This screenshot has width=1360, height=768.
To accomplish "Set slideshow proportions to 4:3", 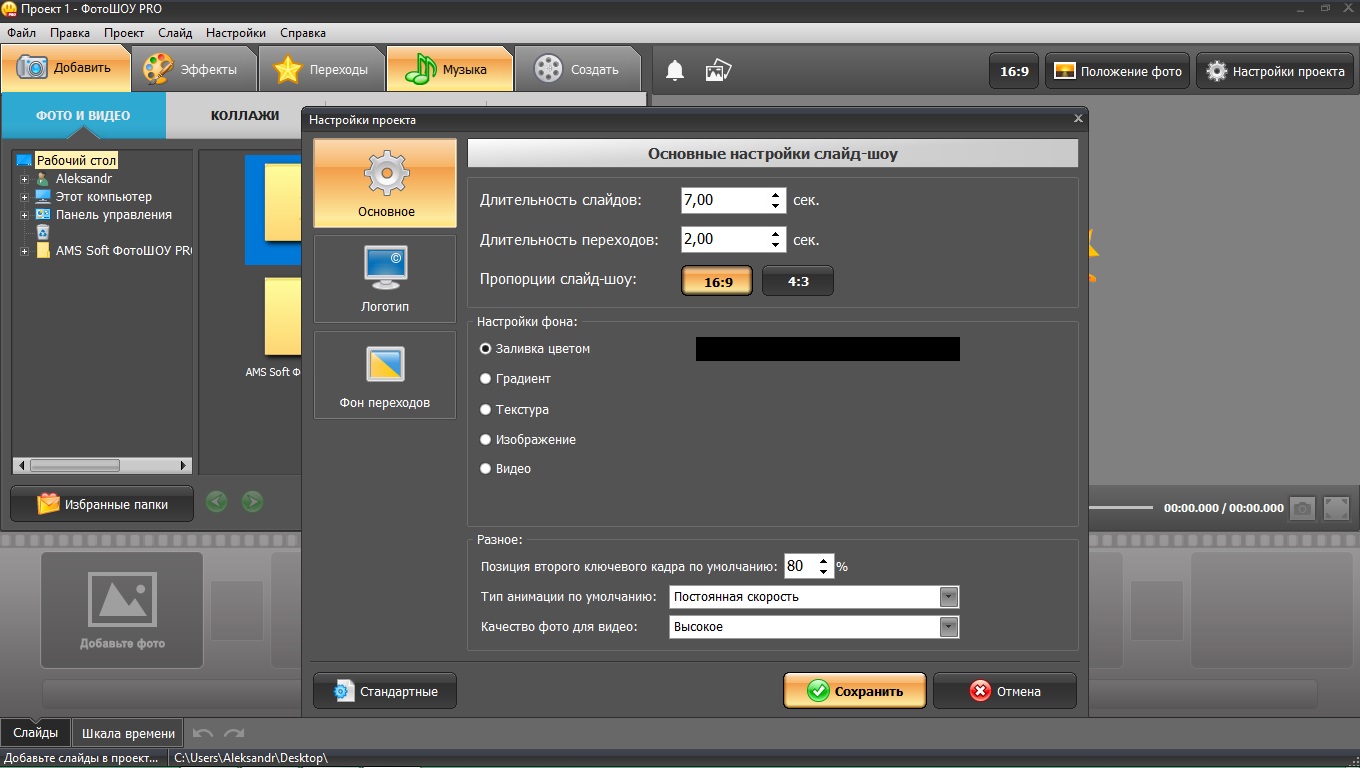I will pyautogui.click(x=798, y=282).
